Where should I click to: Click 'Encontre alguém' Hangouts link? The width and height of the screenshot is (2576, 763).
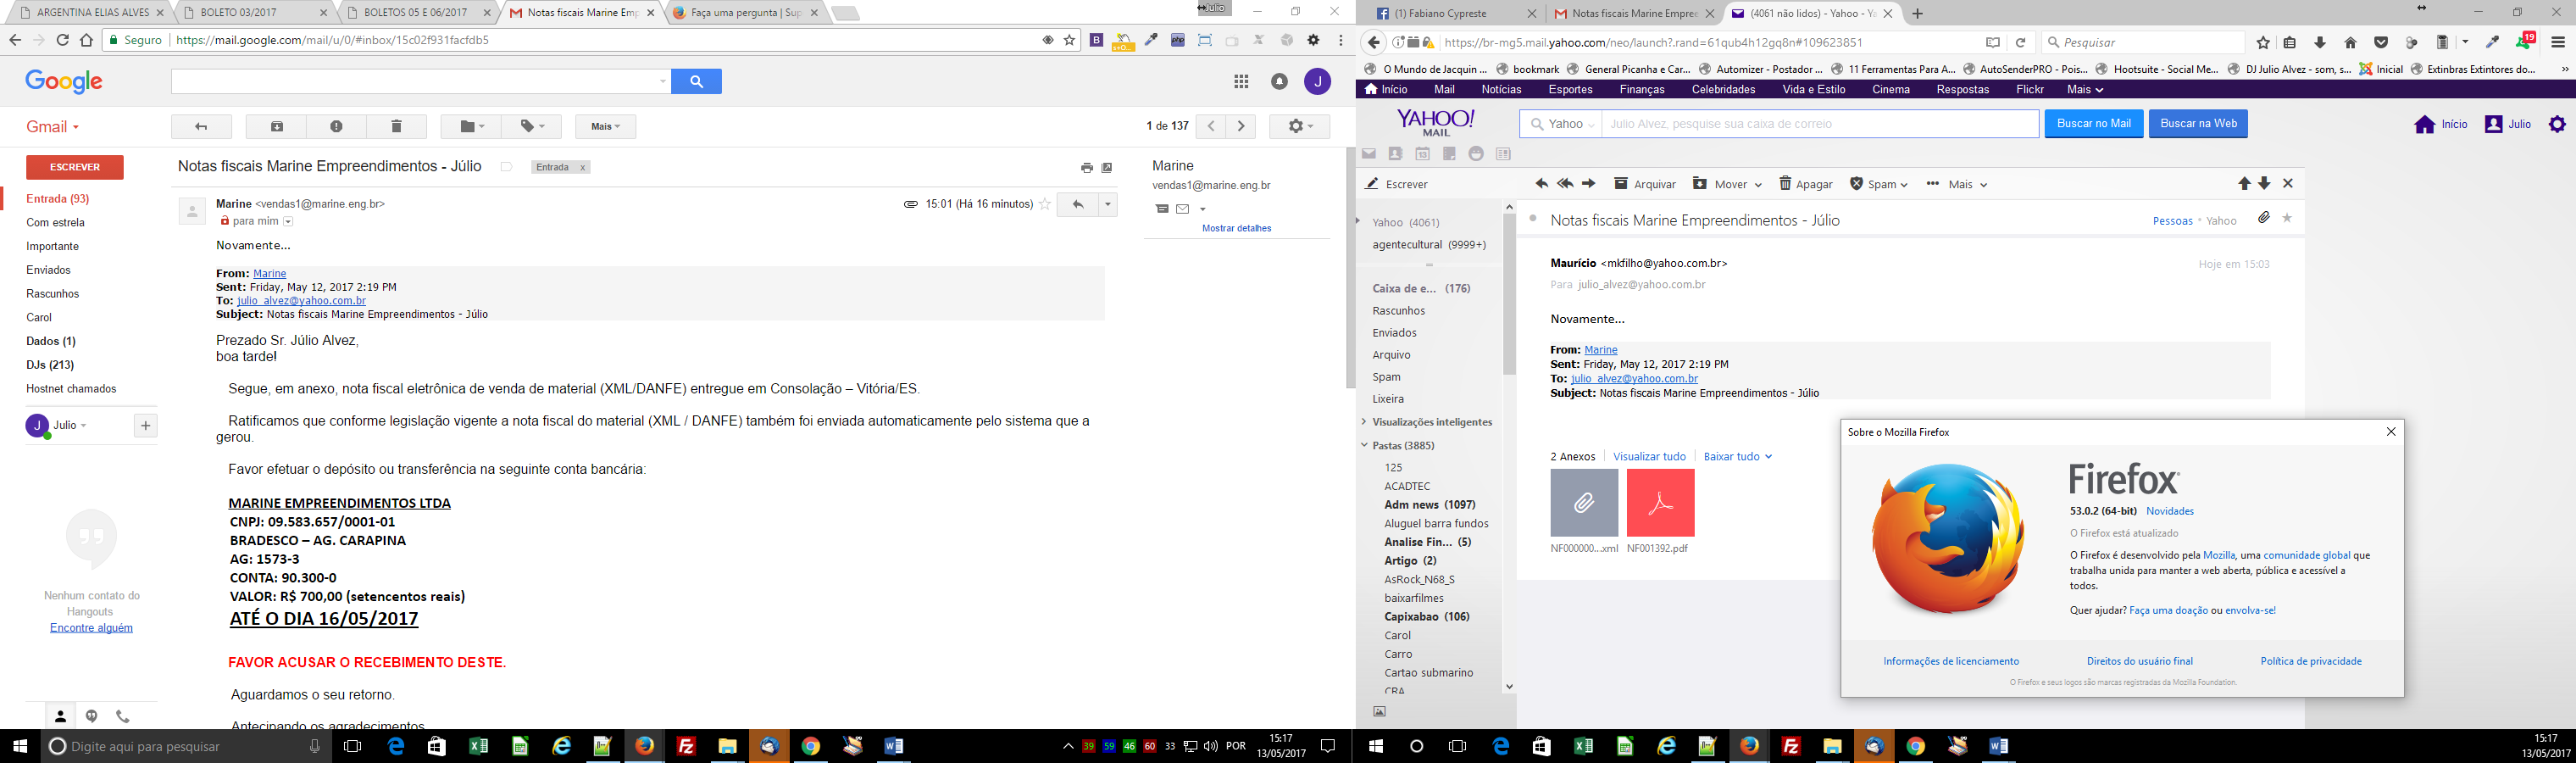(x=91, y=628)
